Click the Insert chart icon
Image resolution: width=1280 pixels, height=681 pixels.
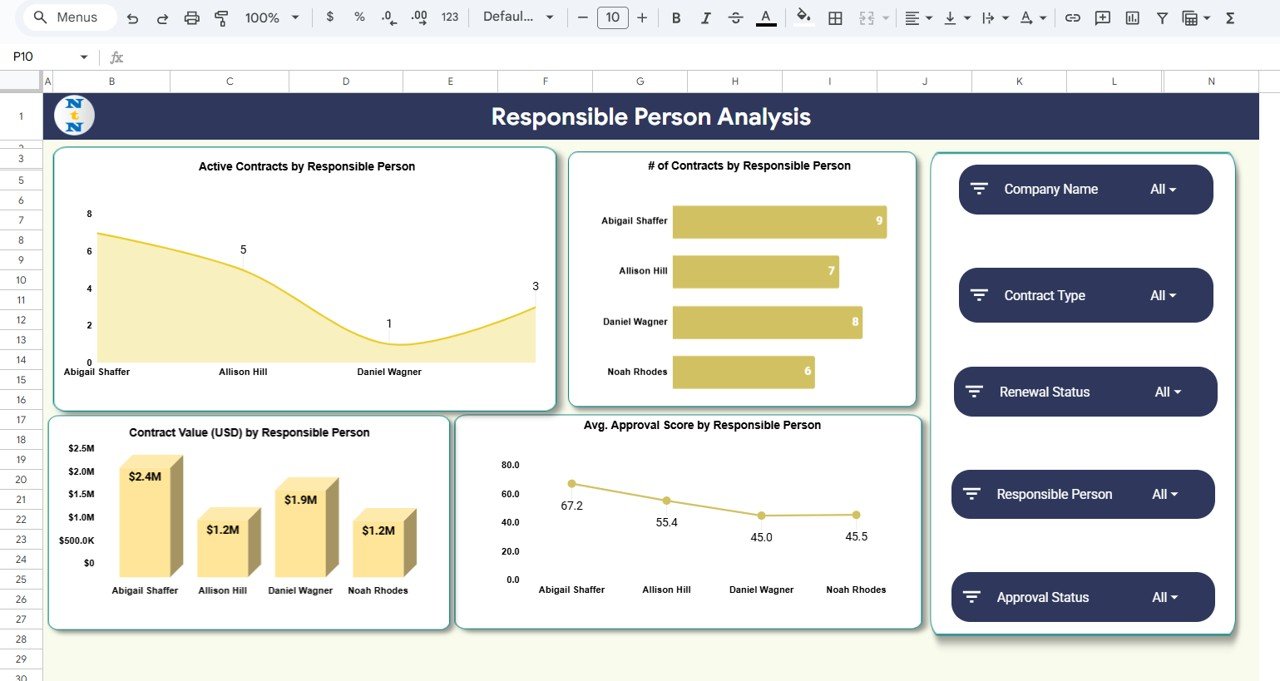1131,17
